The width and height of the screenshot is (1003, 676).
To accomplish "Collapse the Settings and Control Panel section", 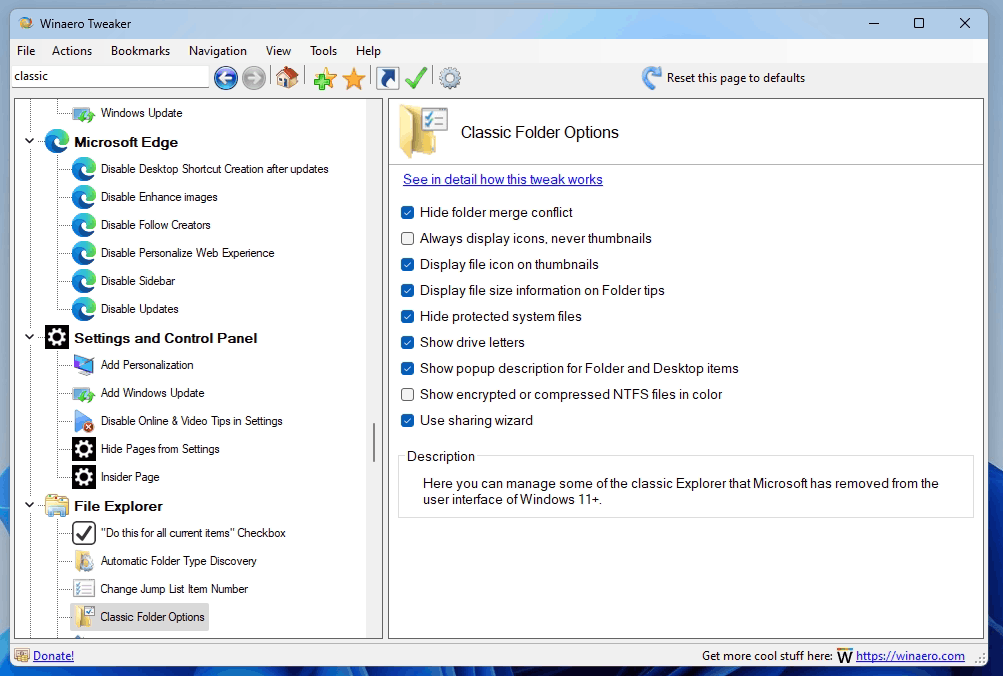I will [x=29, y=336].
